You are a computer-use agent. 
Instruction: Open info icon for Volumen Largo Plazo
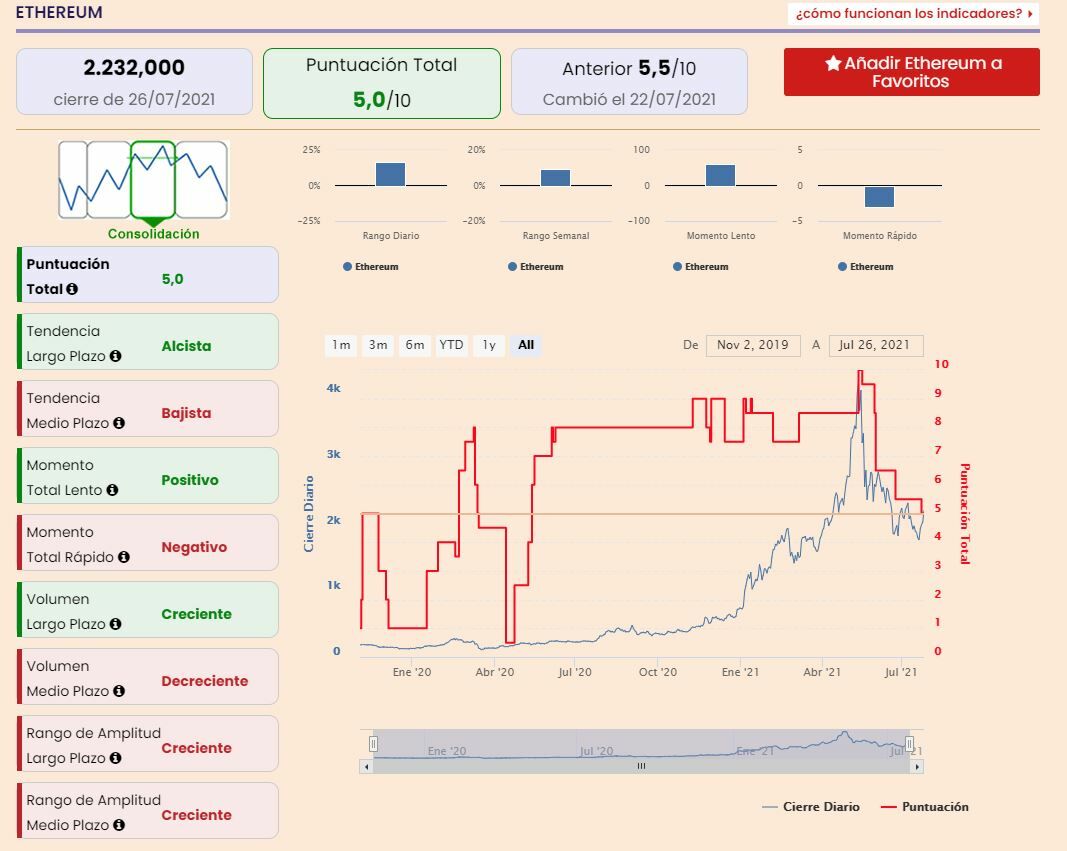[116, 624]
